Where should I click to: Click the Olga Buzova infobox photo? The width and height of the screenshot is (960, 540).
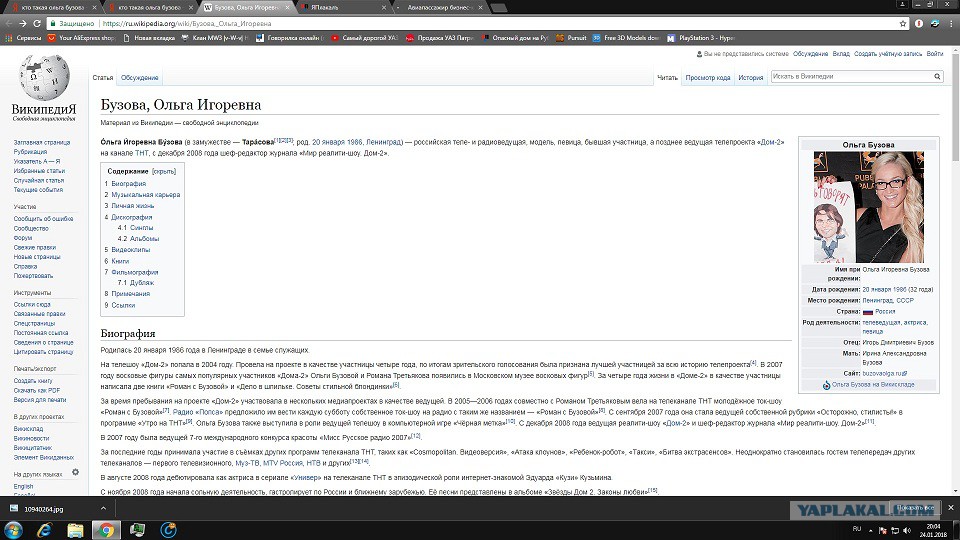click(x=868, y=207)
